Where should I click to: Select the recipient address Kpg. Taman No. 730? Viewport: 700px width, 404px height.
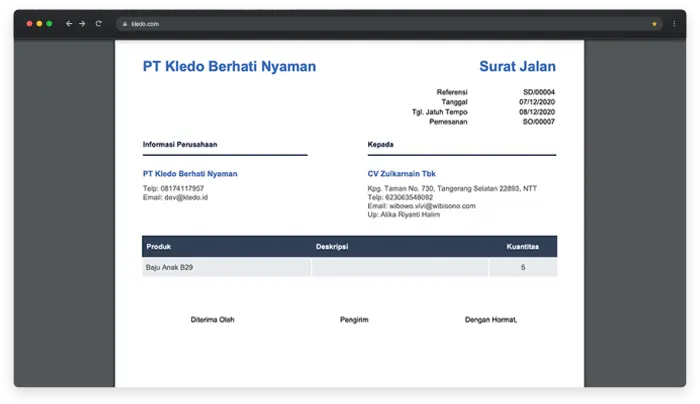(x=452, y=188)
